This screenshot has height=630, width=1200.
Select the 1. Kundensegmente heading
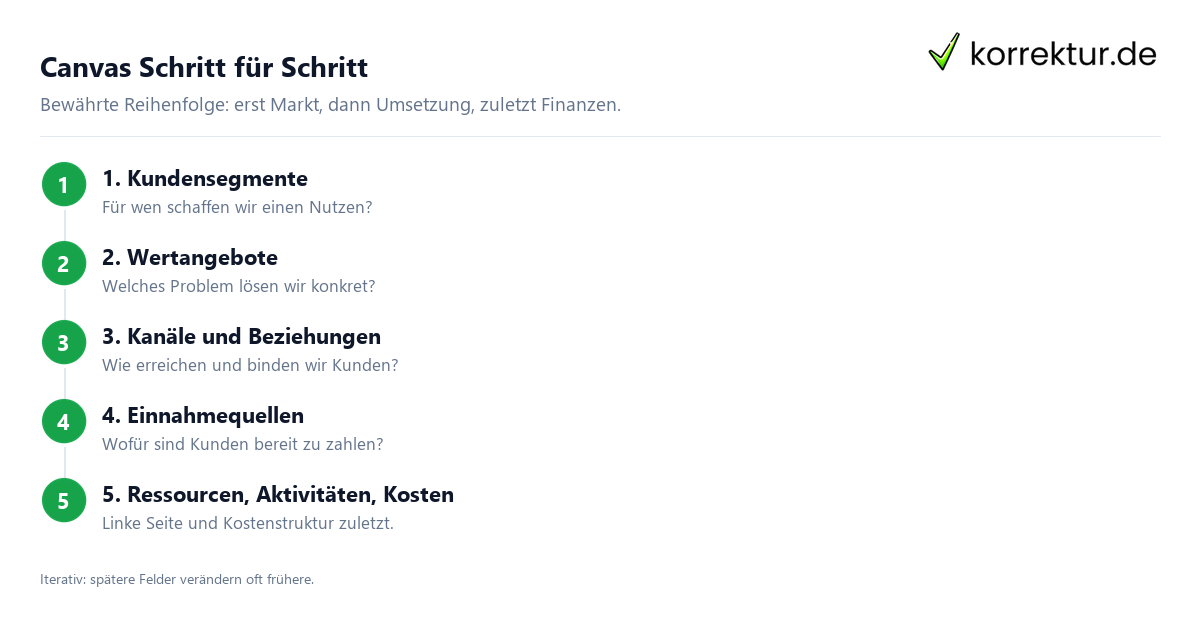point(205,179)
